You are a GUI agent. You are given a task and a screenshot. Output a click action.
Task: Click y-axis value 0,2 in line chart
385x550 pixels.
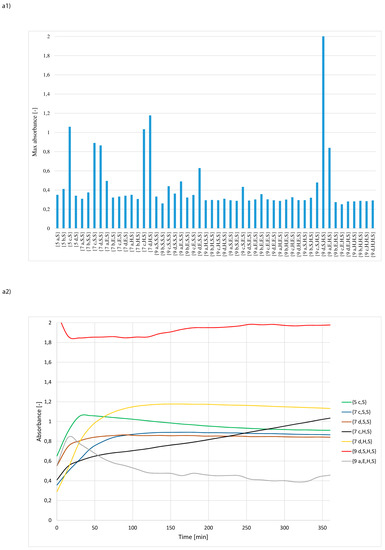pos(48,501)
